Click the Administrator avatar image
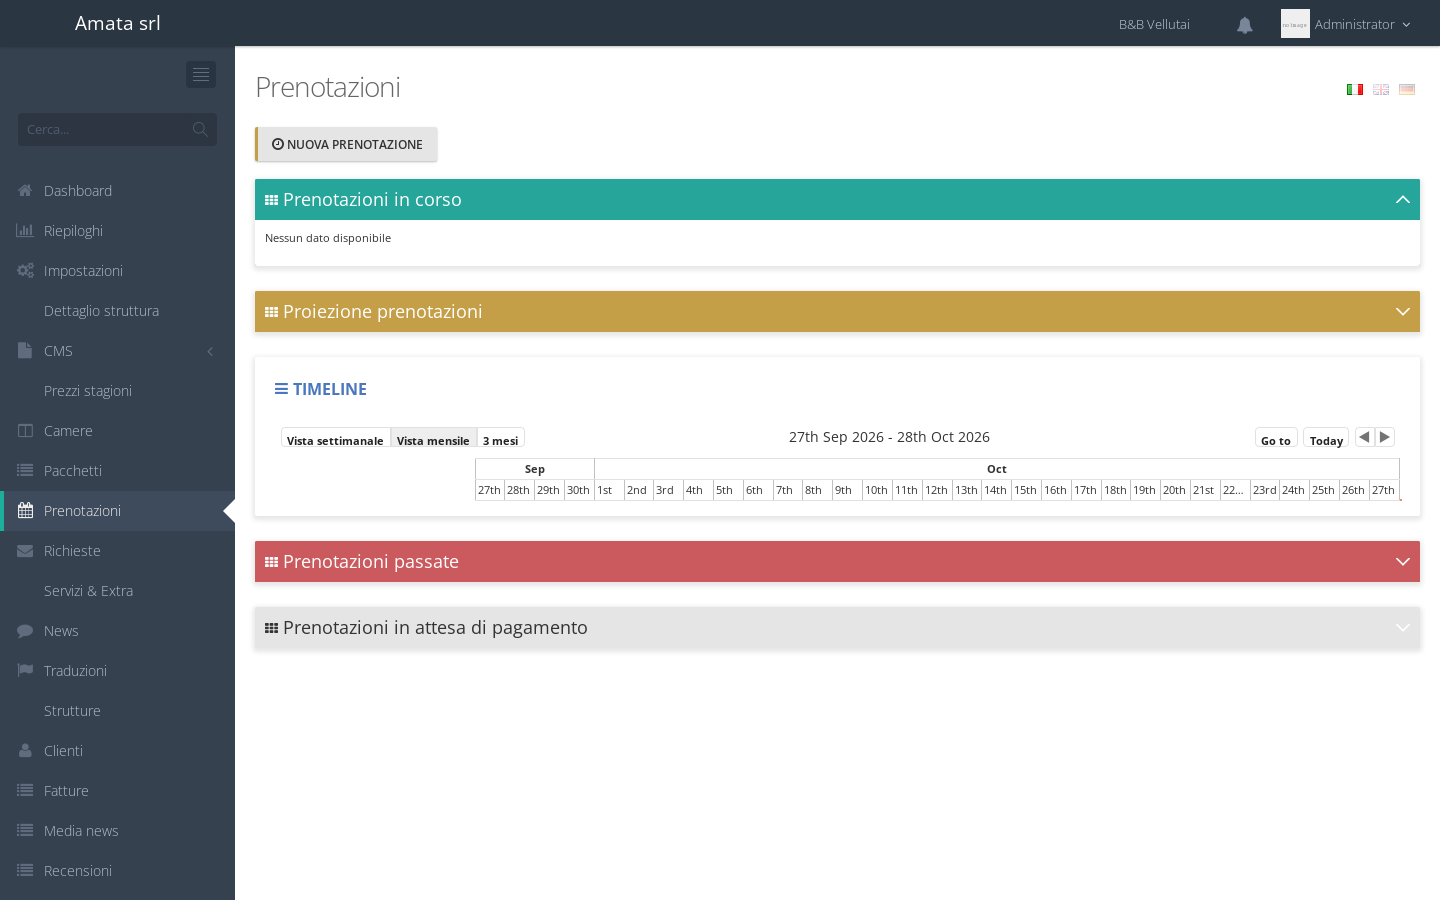This screenshot has width=1440, height=900. click(x=1295, y=24)
